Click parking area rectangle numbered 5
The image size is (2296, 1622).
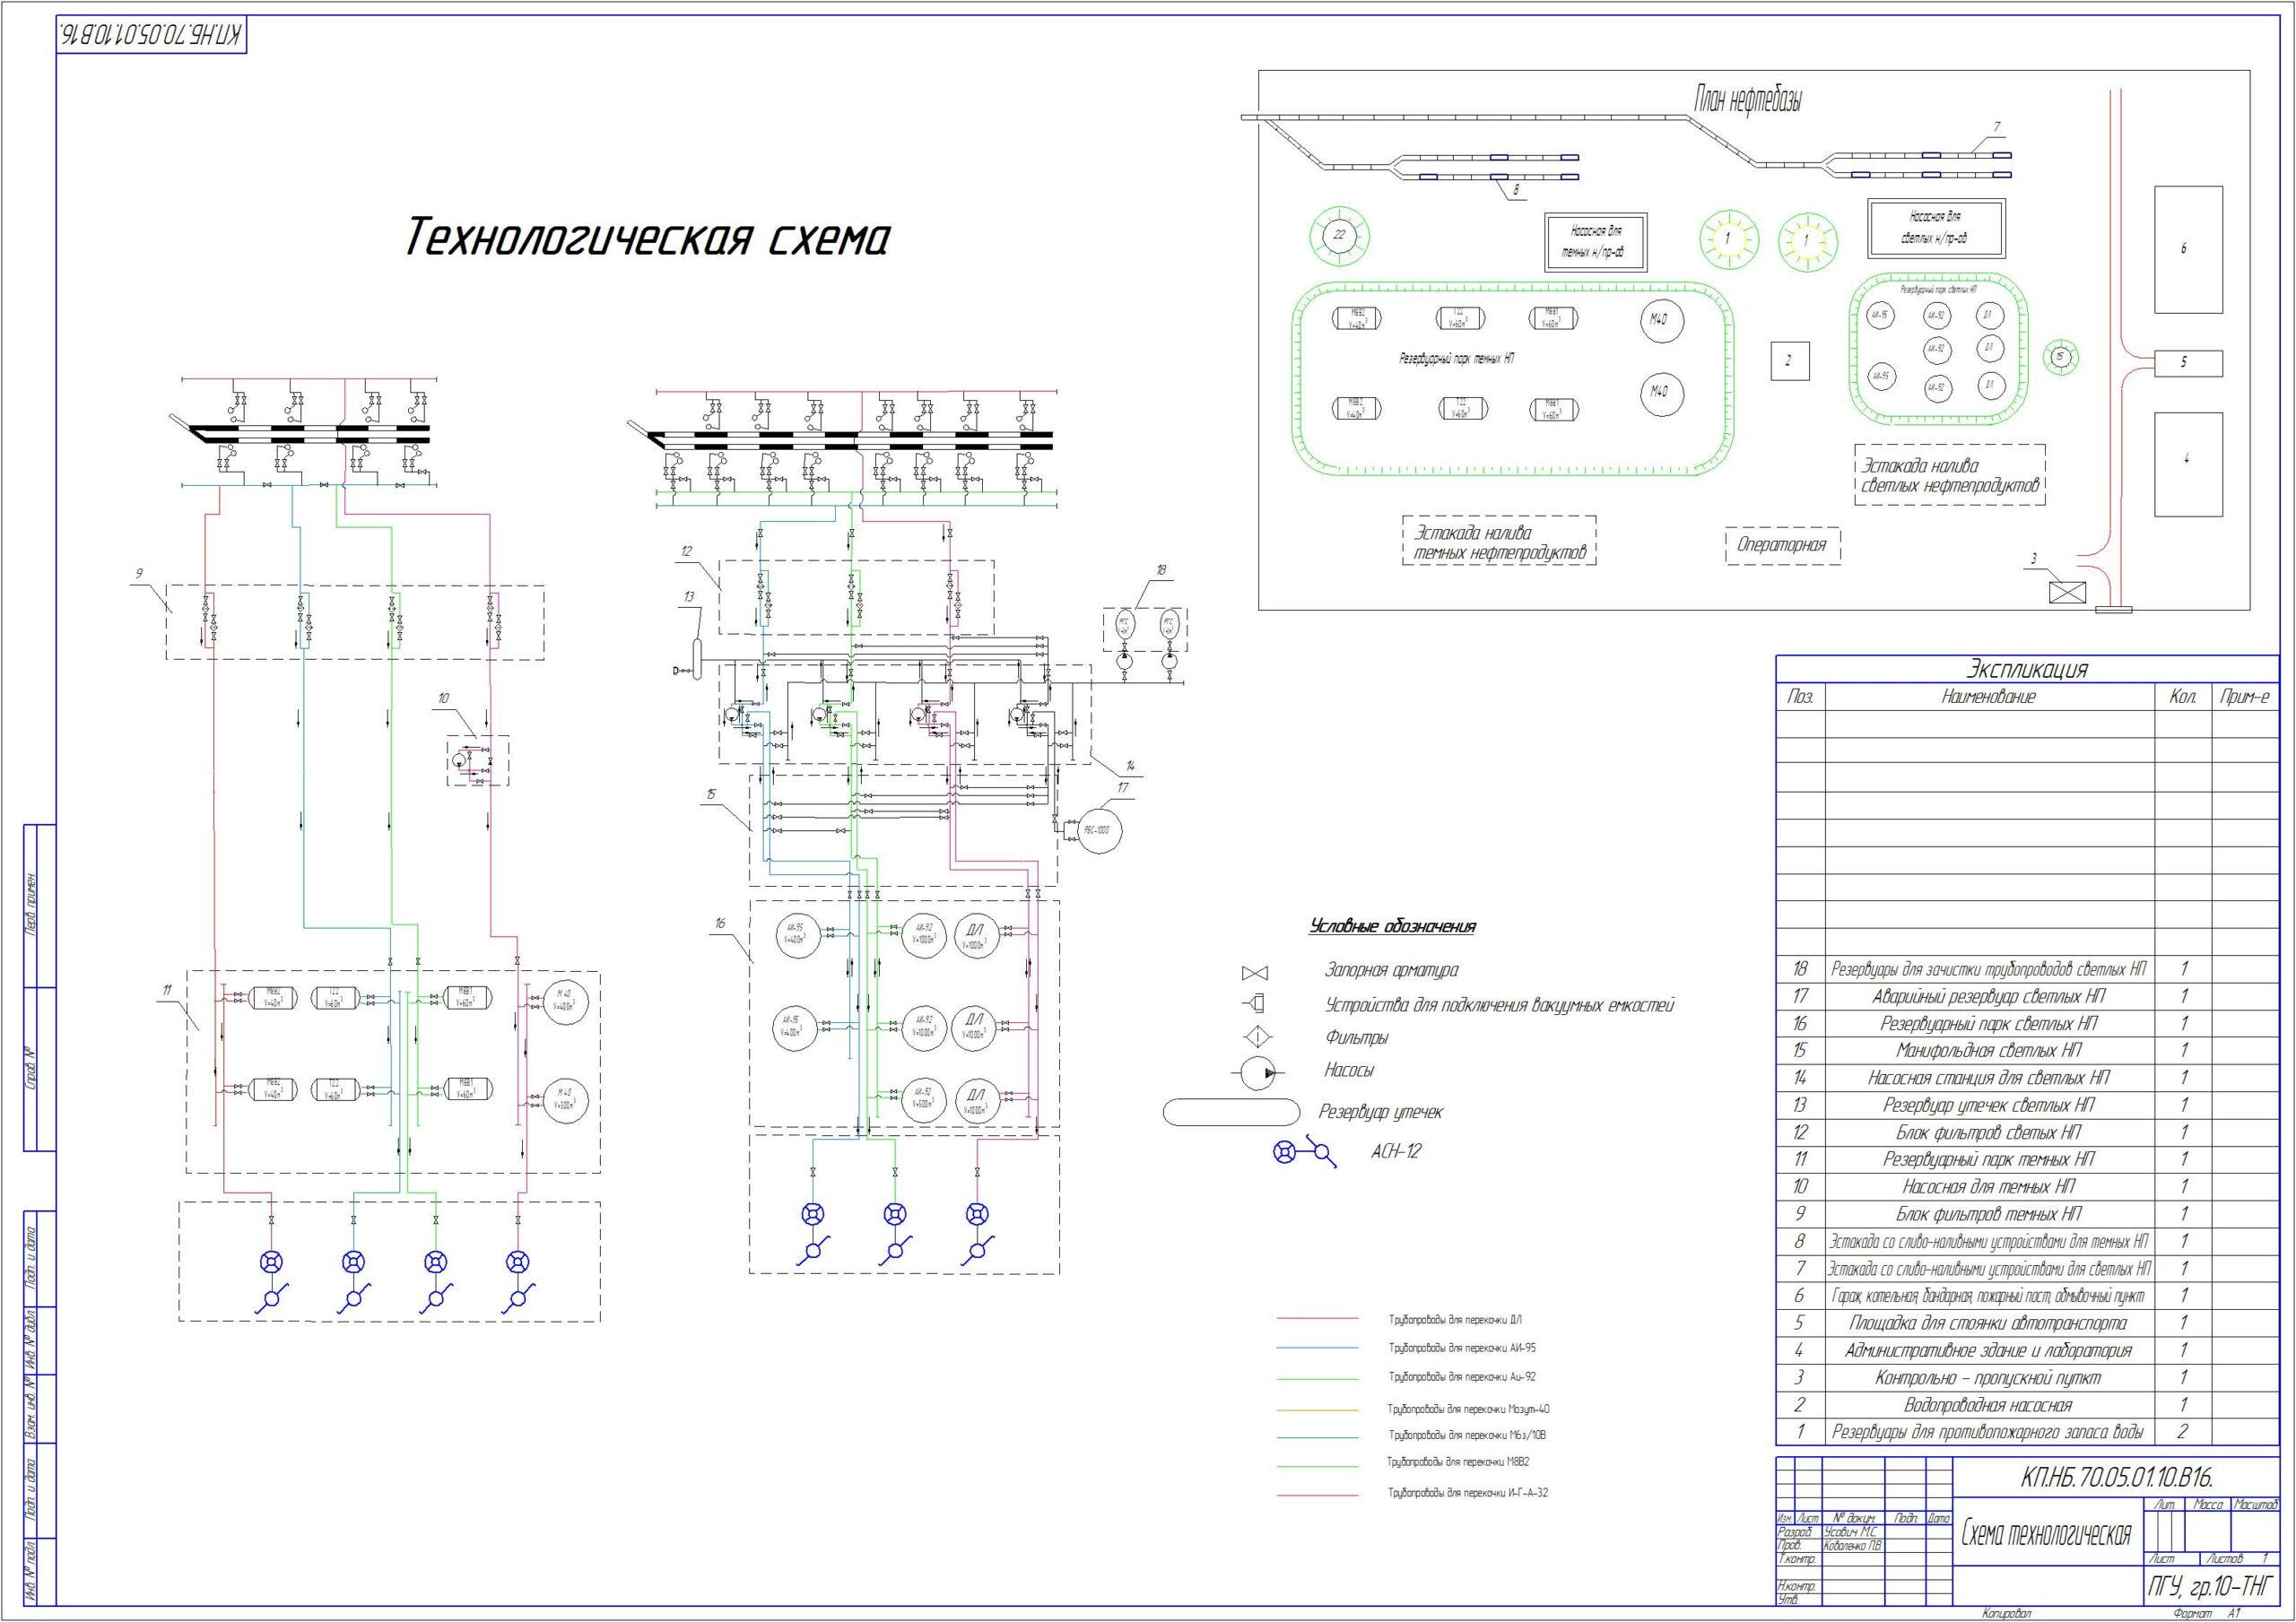pyautogui.click(x=2188, y=362)
